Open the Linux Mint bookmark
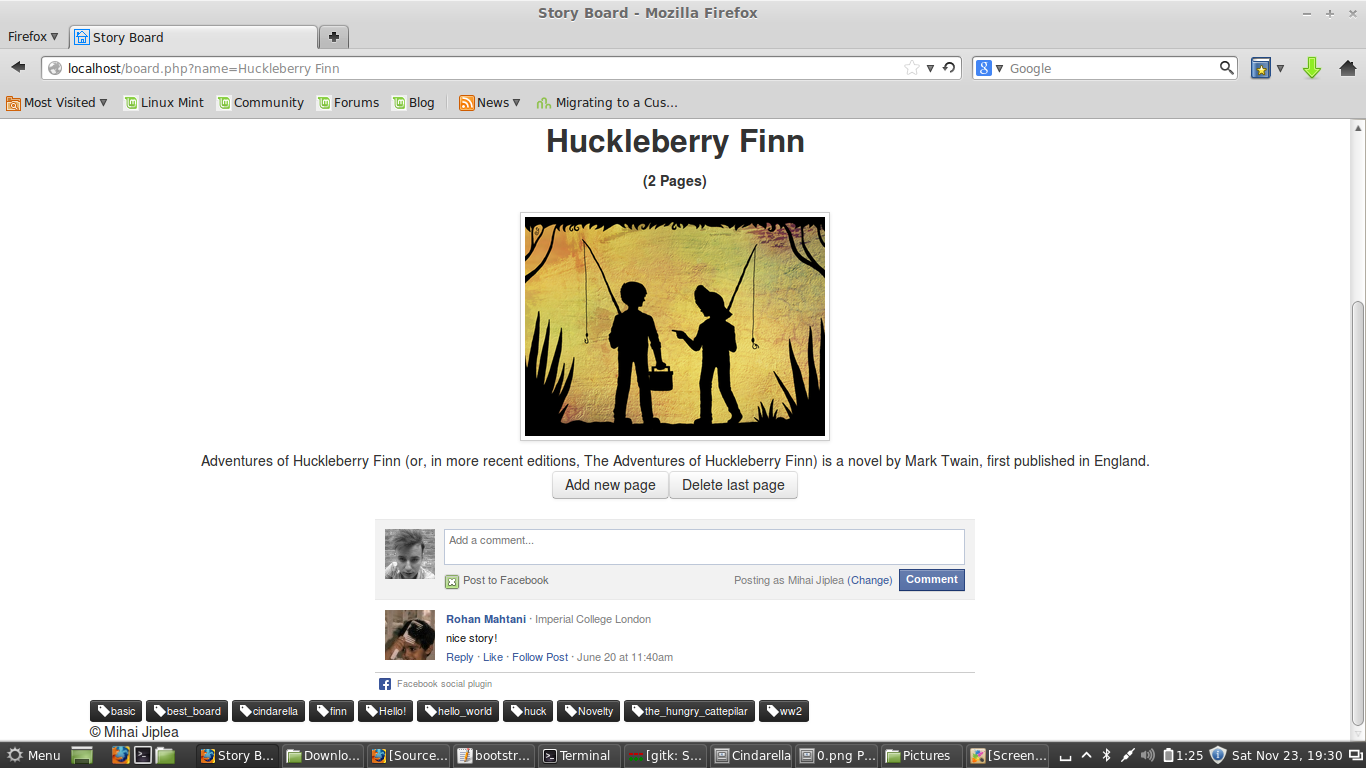This screenshot has height=768, width=1366. 164,102
